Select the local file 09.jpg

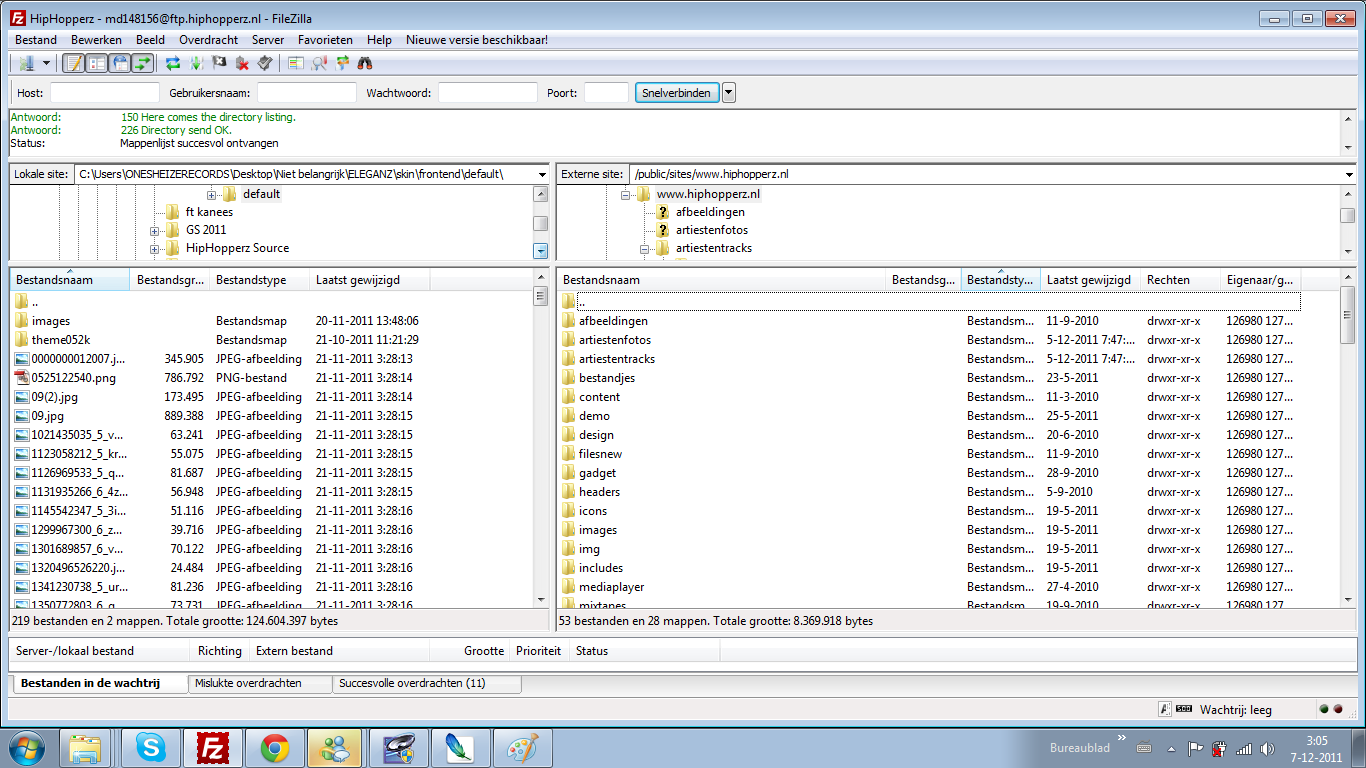point(48,416)
